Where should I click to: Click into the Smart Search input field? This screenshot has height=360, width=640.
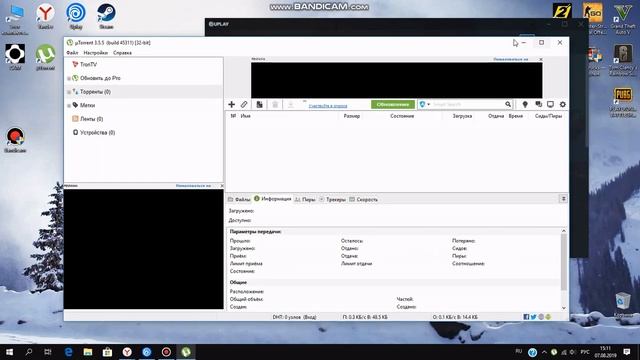coord(468,104)
